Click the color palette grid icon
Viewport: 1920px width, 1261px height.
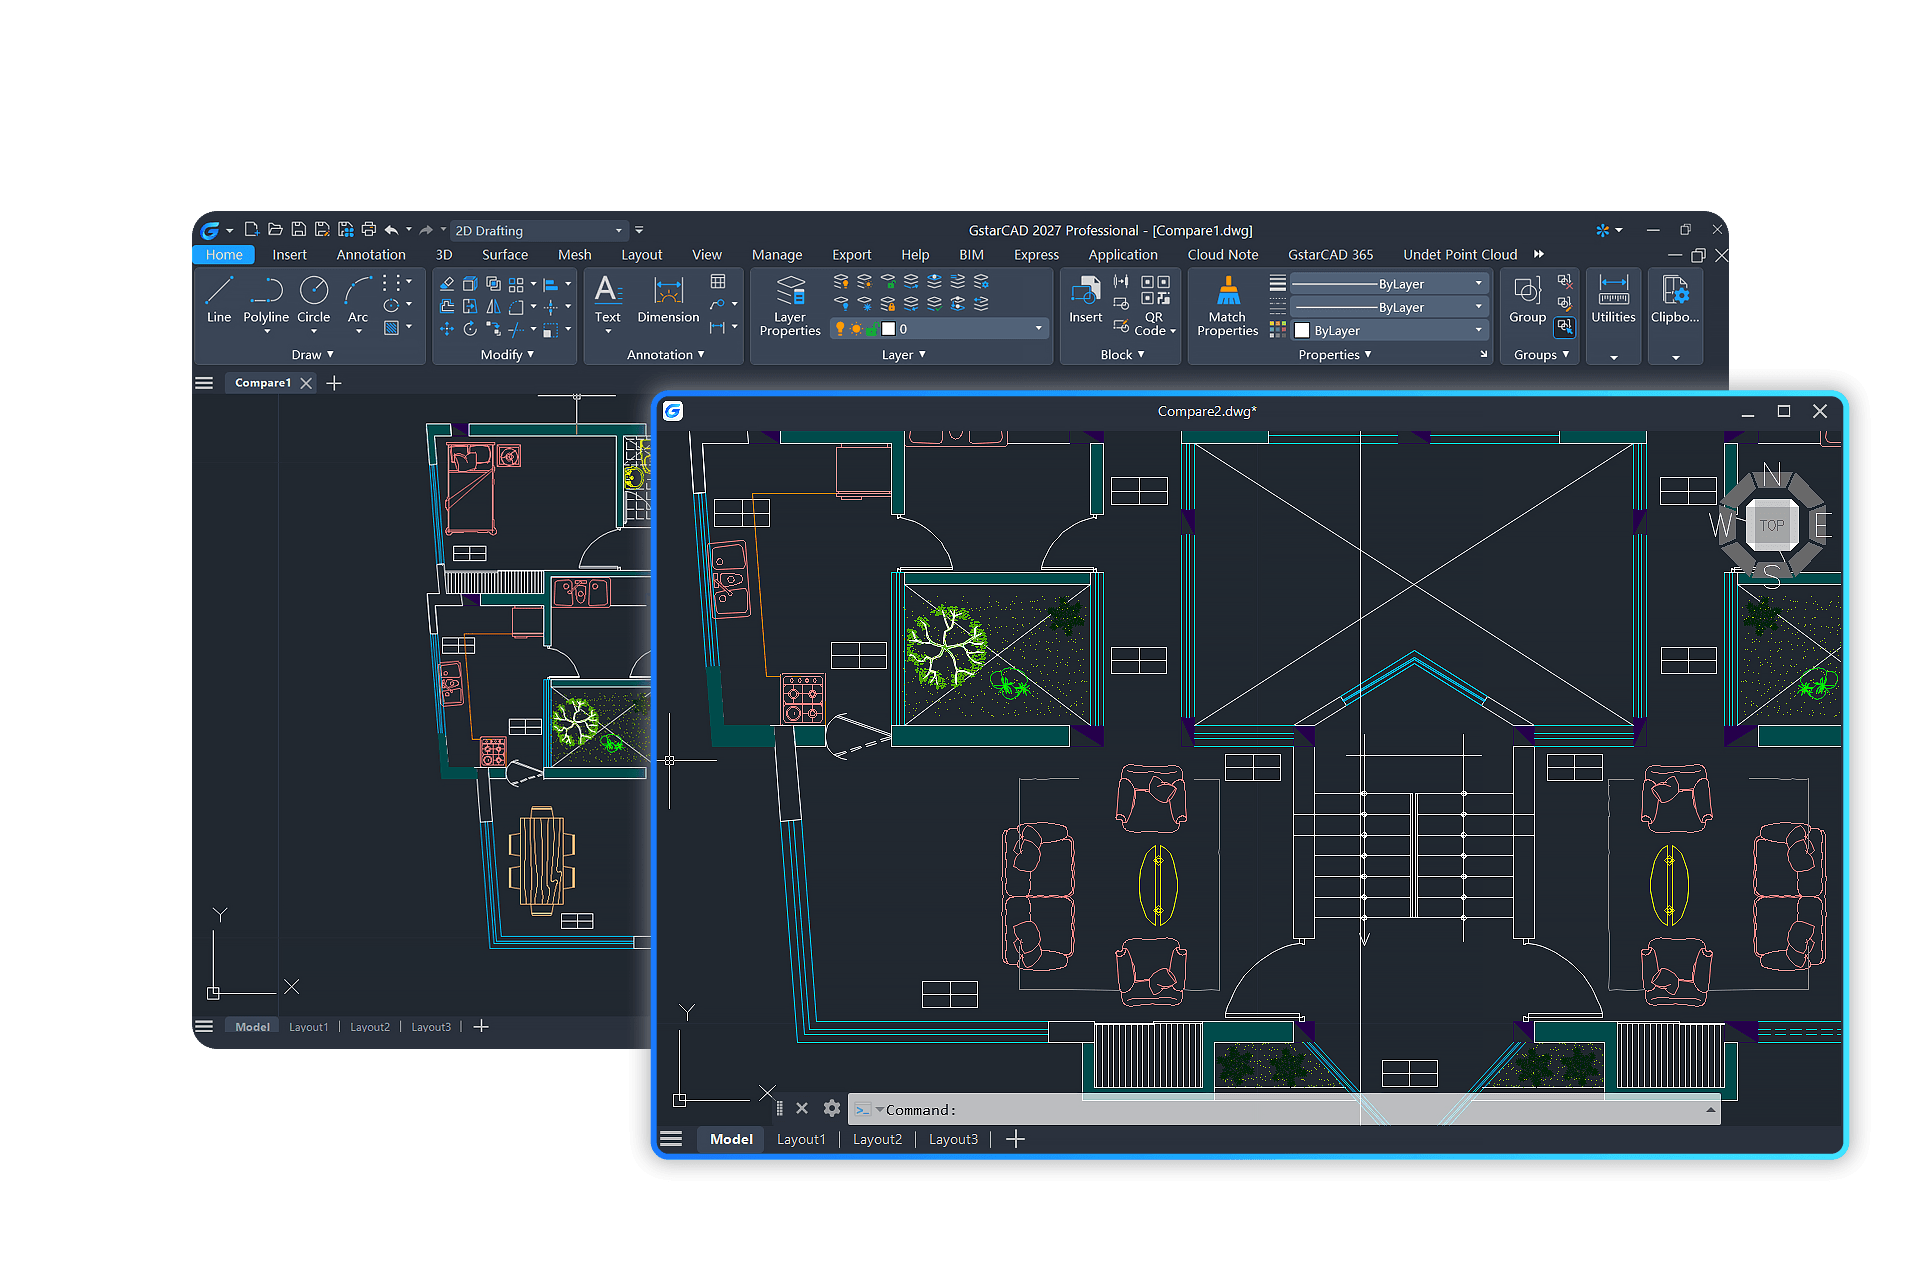pyautogui.click(x=1278, y=329)
